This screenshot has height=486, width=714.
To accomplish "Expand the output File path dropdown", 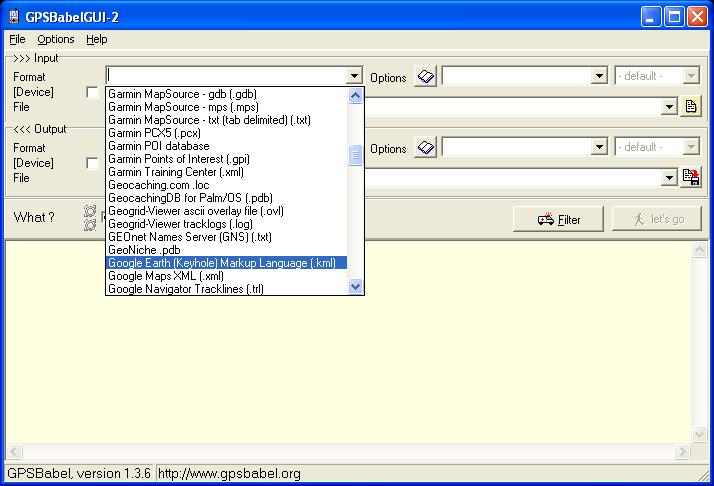I will coord(669,178).
